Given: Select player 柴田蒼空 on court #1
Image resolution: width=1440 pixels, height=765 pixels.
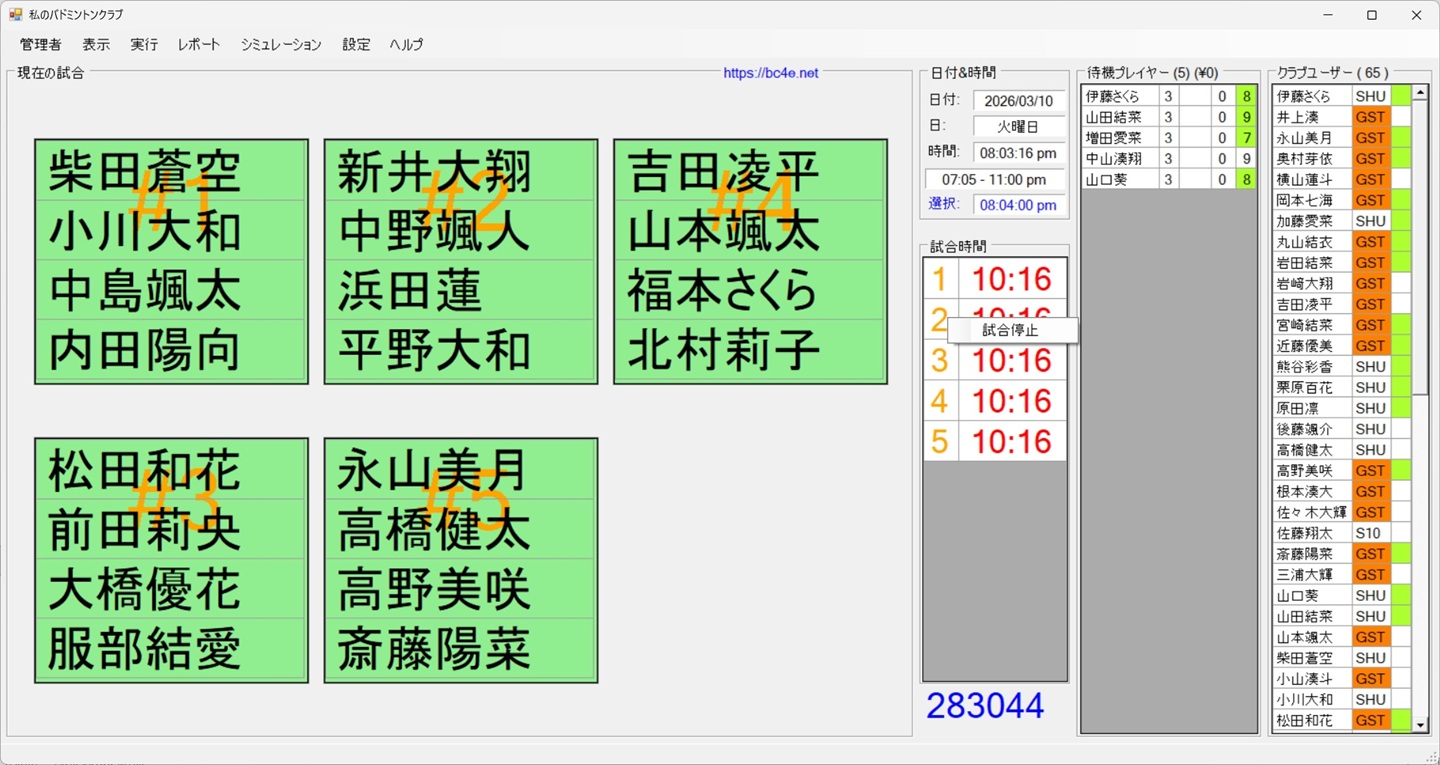Looking at the screenshot, I should [171, 171].
